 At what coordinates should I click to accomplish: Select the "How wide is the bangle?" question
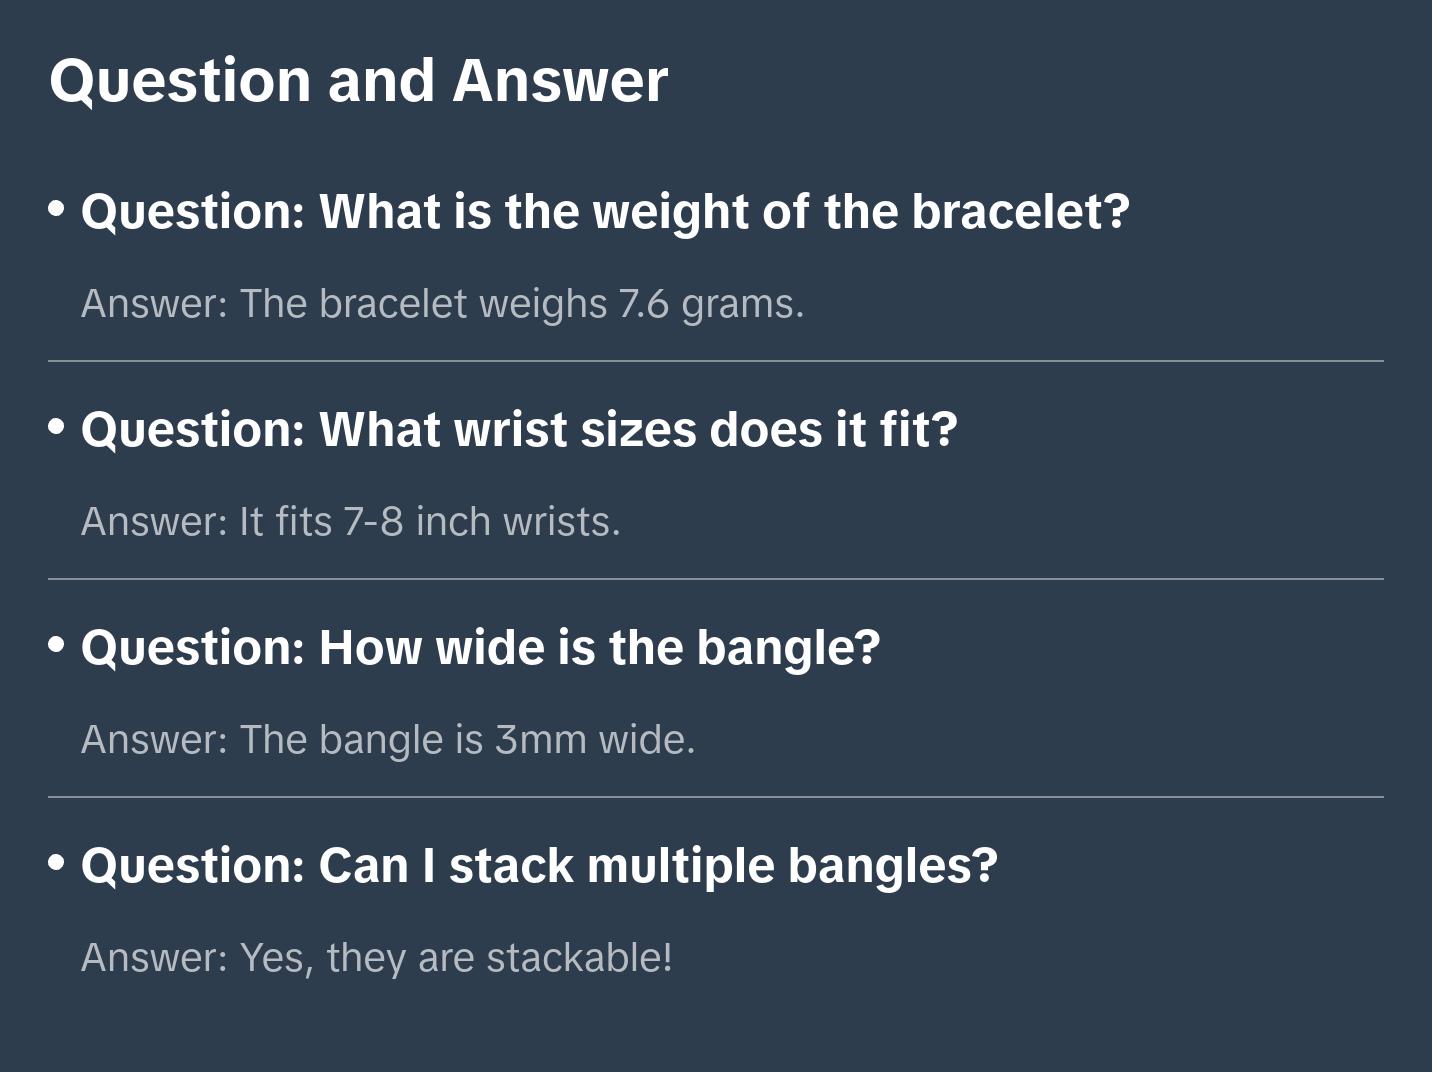click(480, 648)
